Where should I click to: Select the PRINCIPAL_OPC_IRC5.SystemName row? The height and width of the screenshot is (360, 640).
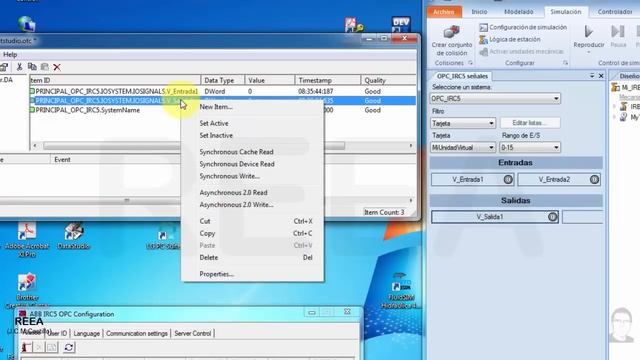click(224, 110)
